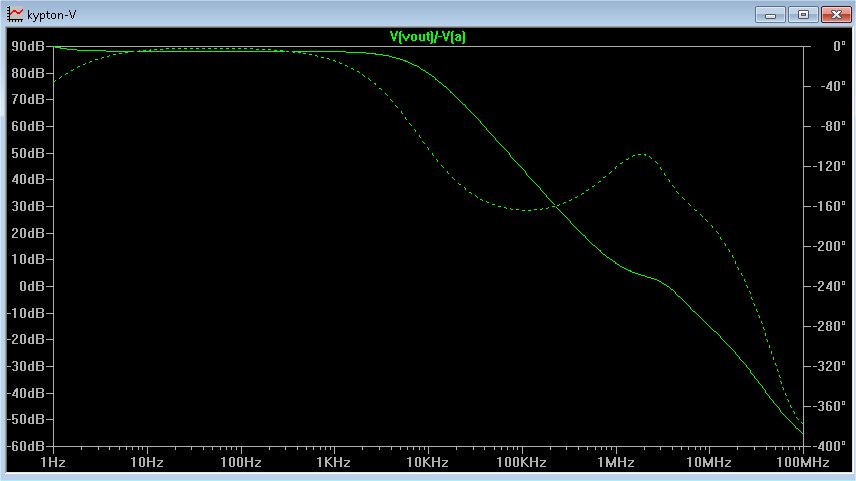Viewport: 856px width, 481px height.
Task: Click the 10MHz frequency axis label
Action: point(709,462)
